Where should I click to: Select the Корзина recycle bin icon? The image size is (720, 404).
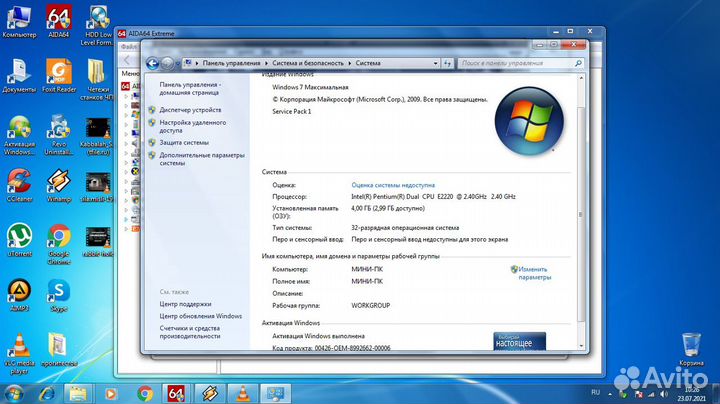pos(691,349)
